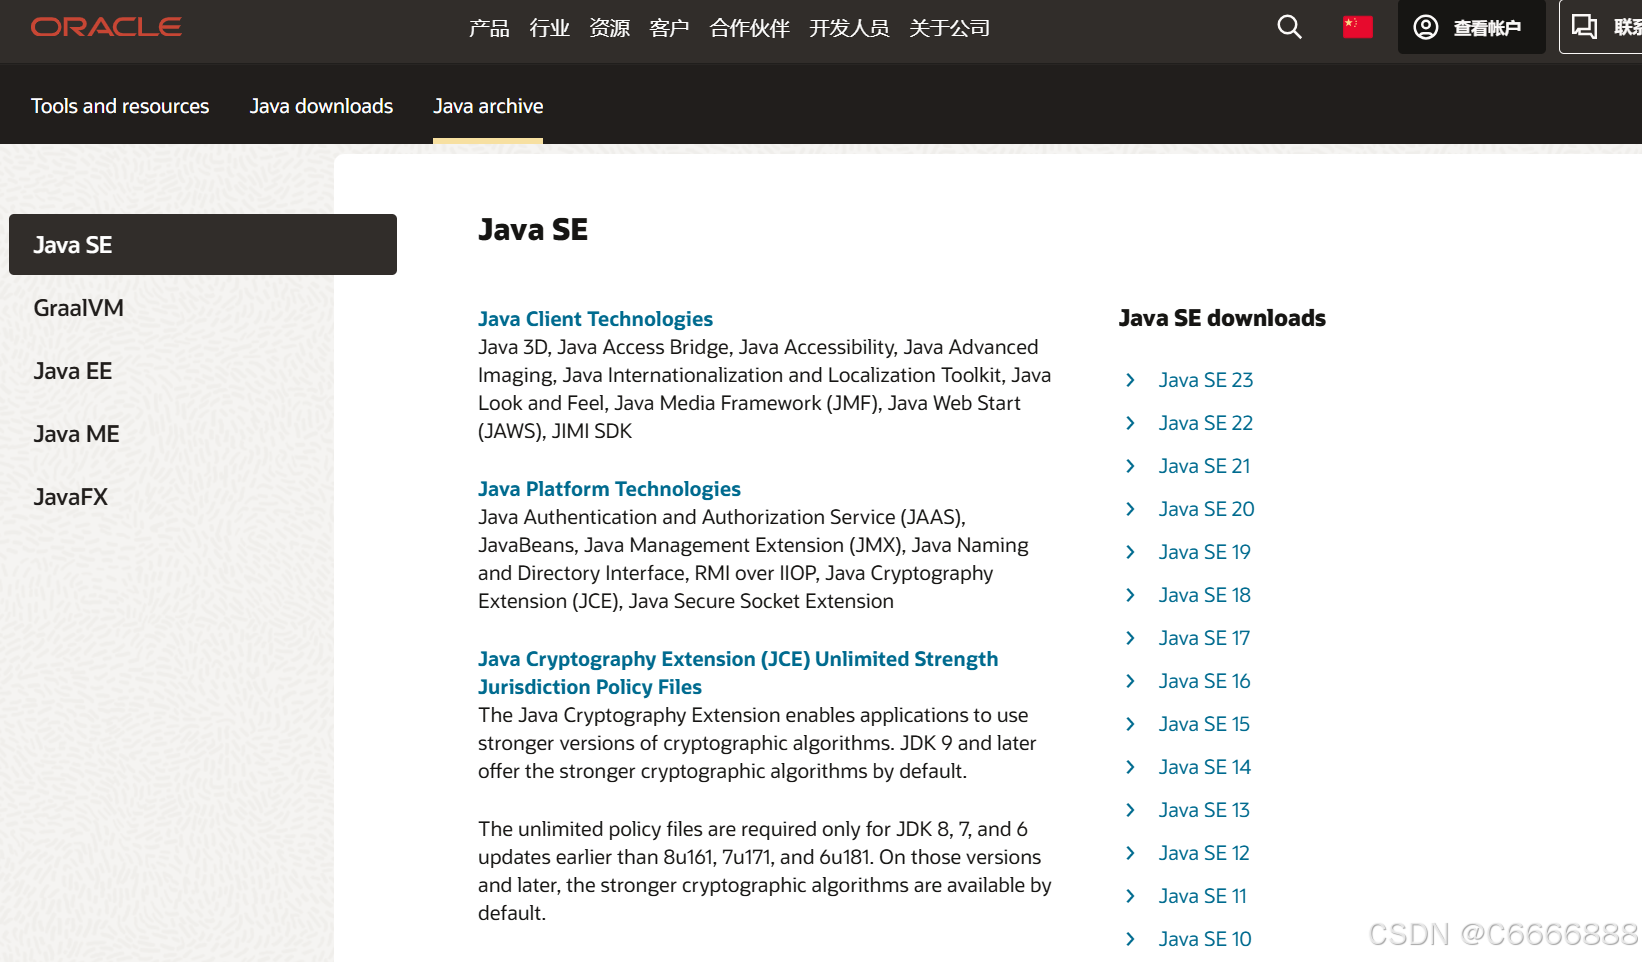Open the Java SE 12 link
The image size is (1642, 962).
click(1204, 853)
